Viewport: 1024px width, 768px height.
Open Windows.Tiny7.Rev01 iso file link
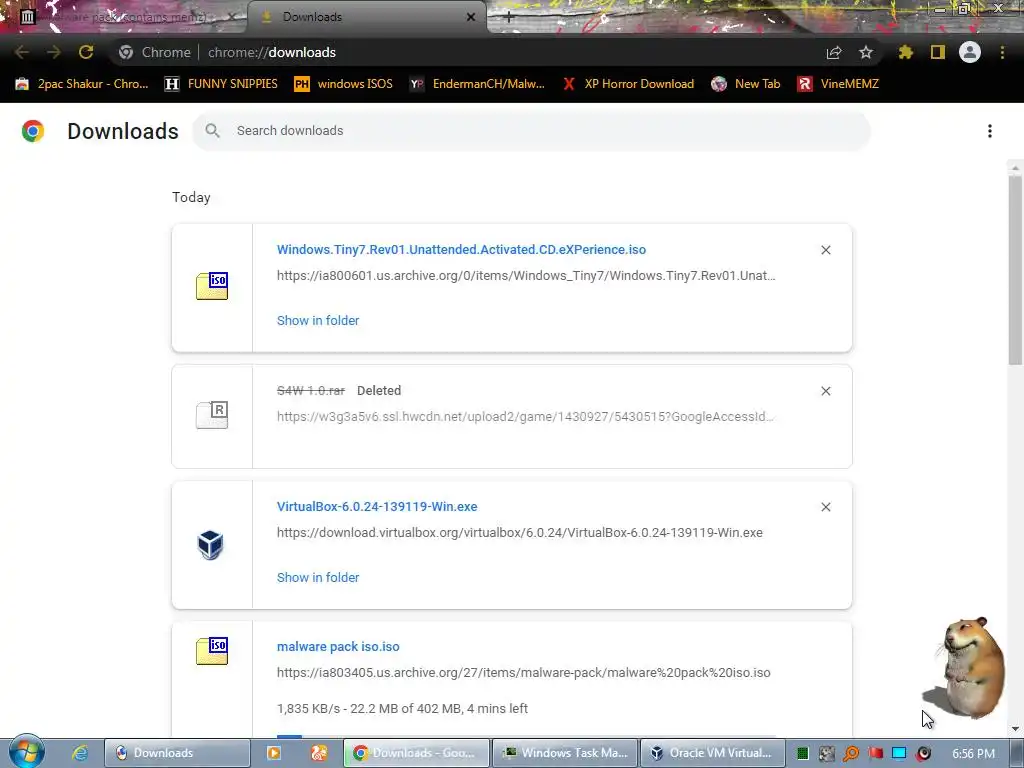click(461, 249)
